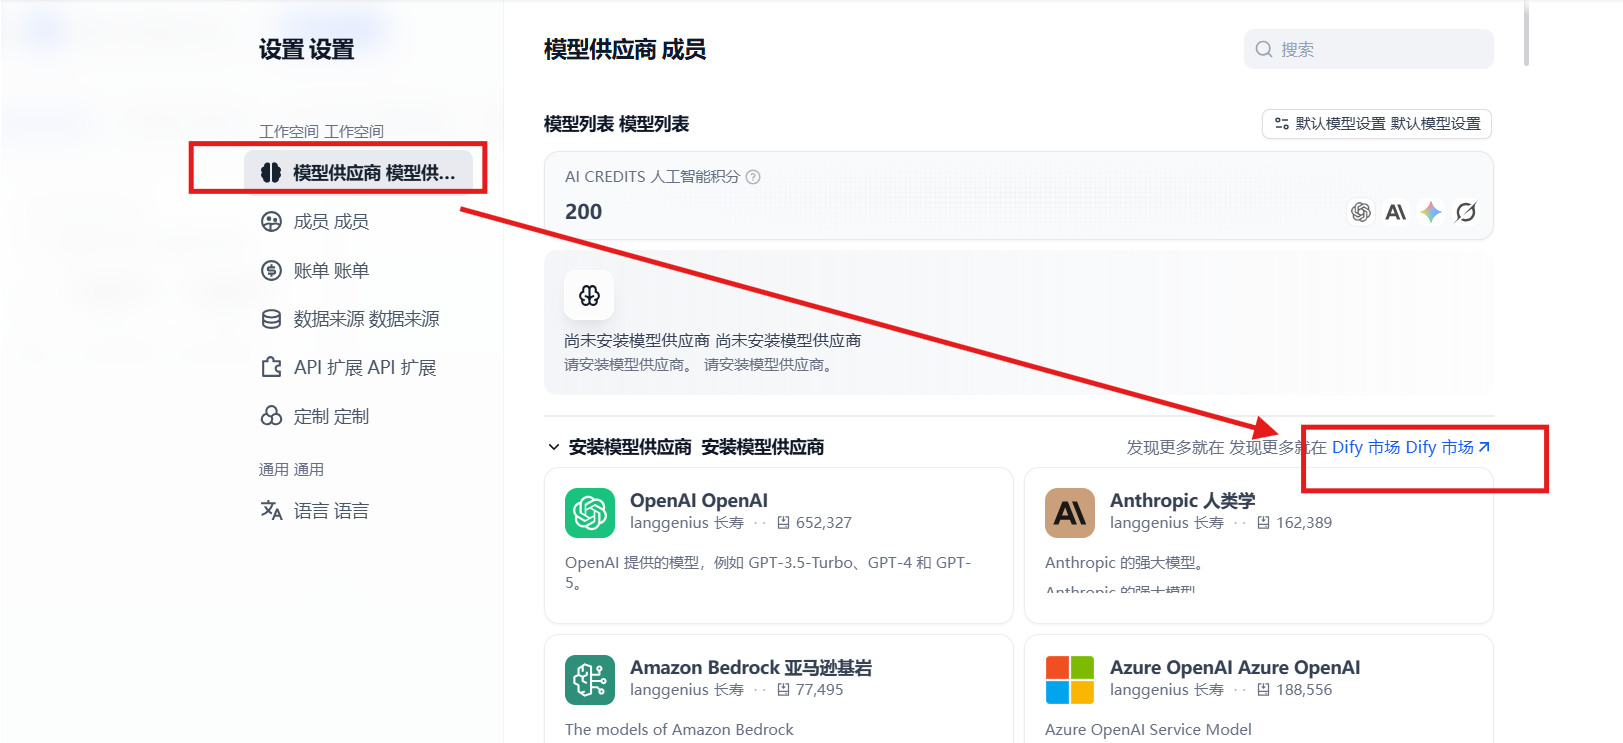Click the OpenAI logo in credits card
The image size is (1623, 743).
(x=1360, y=212)
